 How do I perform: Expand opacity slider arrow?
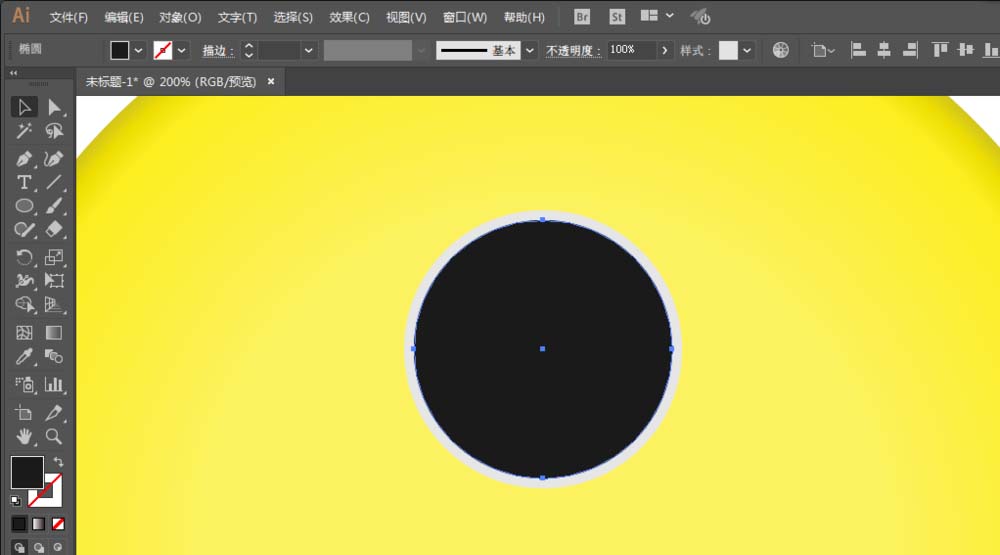pos(665,50)
